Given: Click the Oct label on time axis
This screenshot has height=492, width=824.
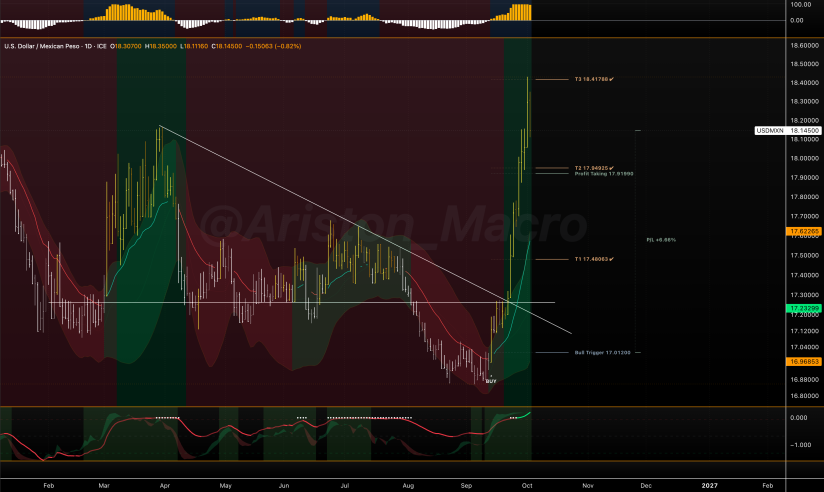Looking at the screenshot, I should (527, 486).
